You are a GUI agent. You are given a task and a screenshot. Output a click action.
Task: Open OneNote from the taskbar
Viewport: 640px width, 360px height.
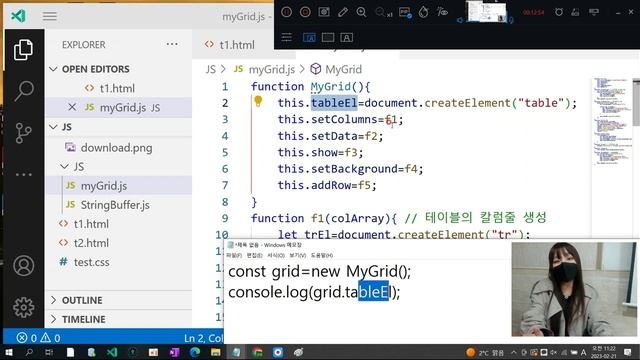point(174,352)
